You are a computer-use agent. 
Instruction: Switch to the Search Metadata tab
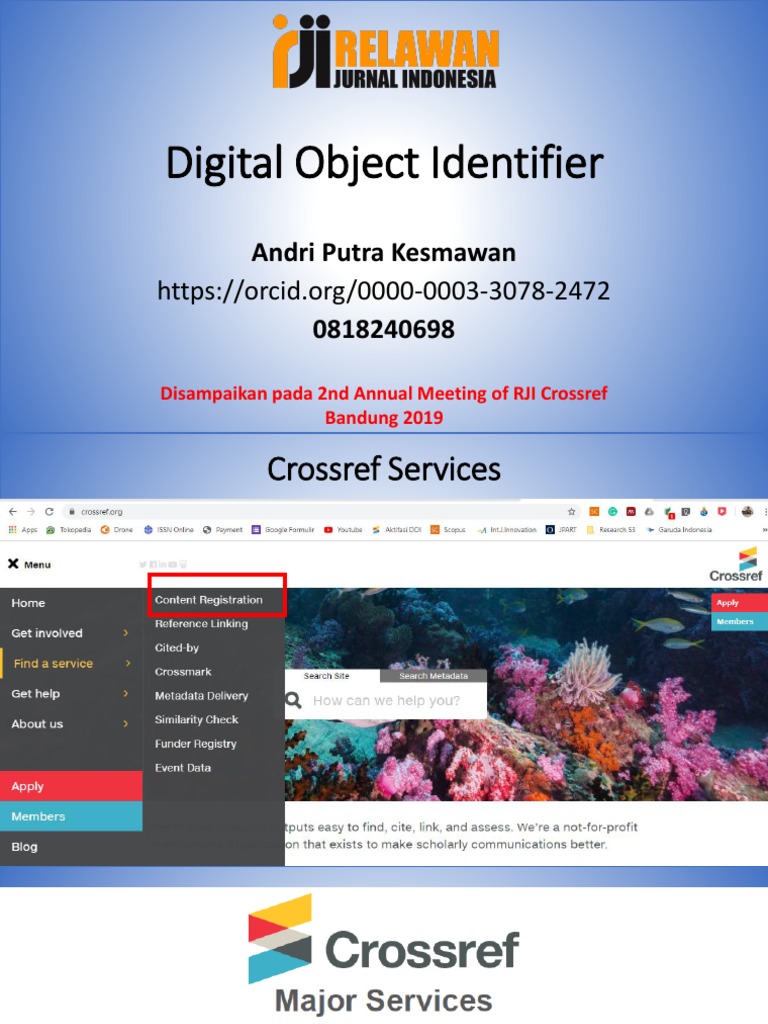pos(434,676)
